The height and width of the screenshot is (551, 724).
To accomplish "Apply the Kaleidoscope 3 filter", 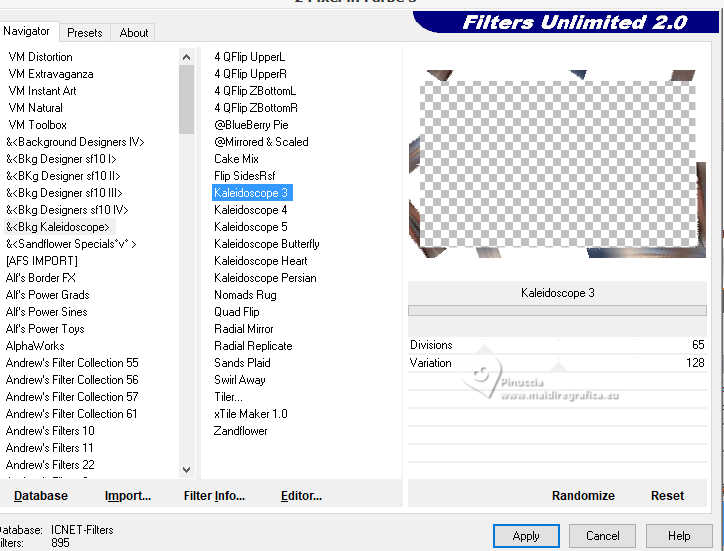I will [526, 536].
